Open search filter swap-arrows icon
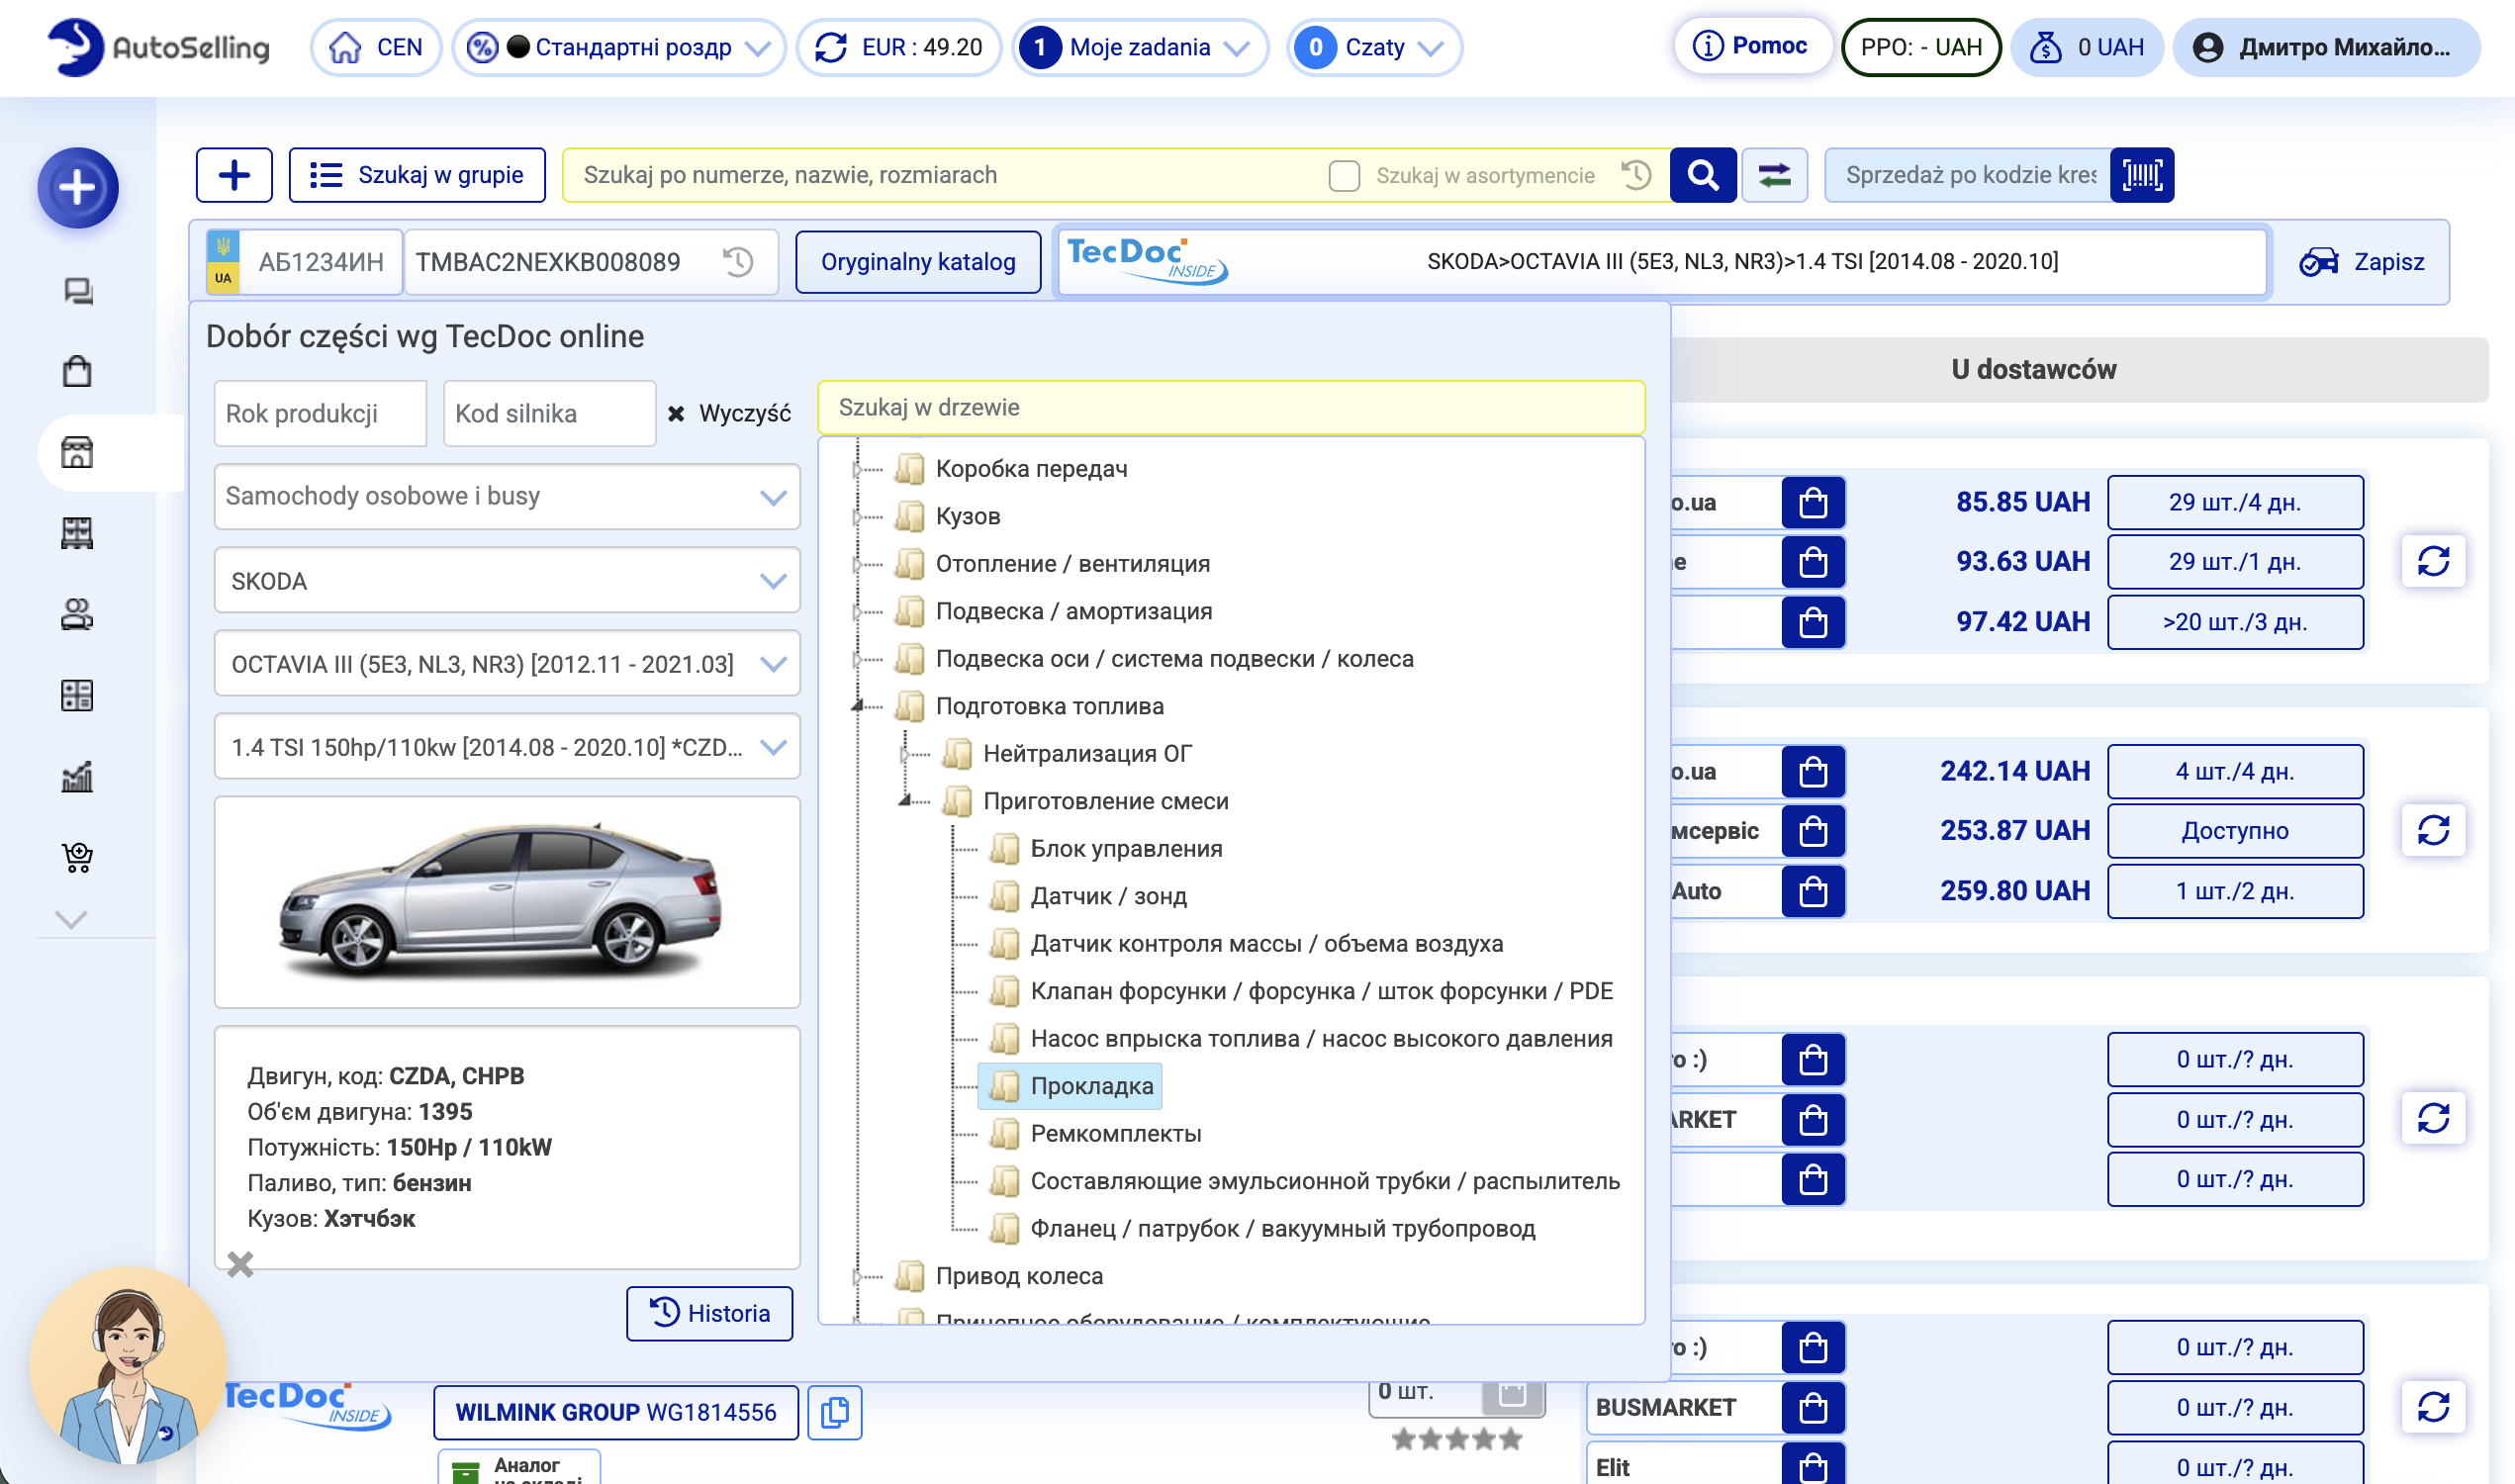 [x=1774, y=175]
